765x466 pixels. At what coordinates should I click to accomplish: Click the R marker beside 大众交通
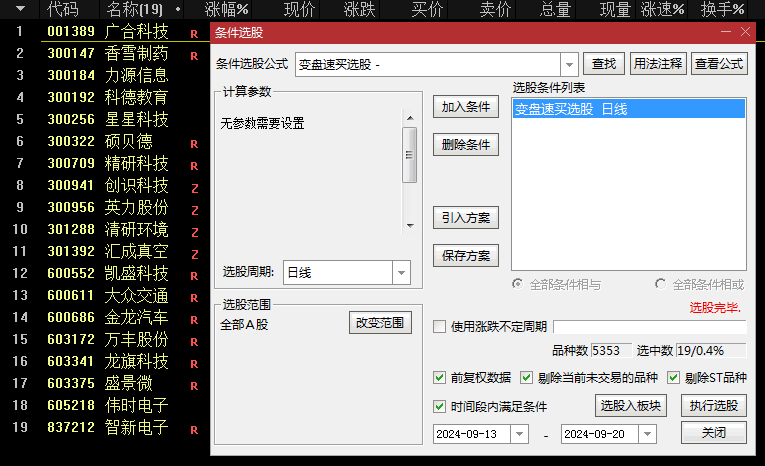pos(194,298)
